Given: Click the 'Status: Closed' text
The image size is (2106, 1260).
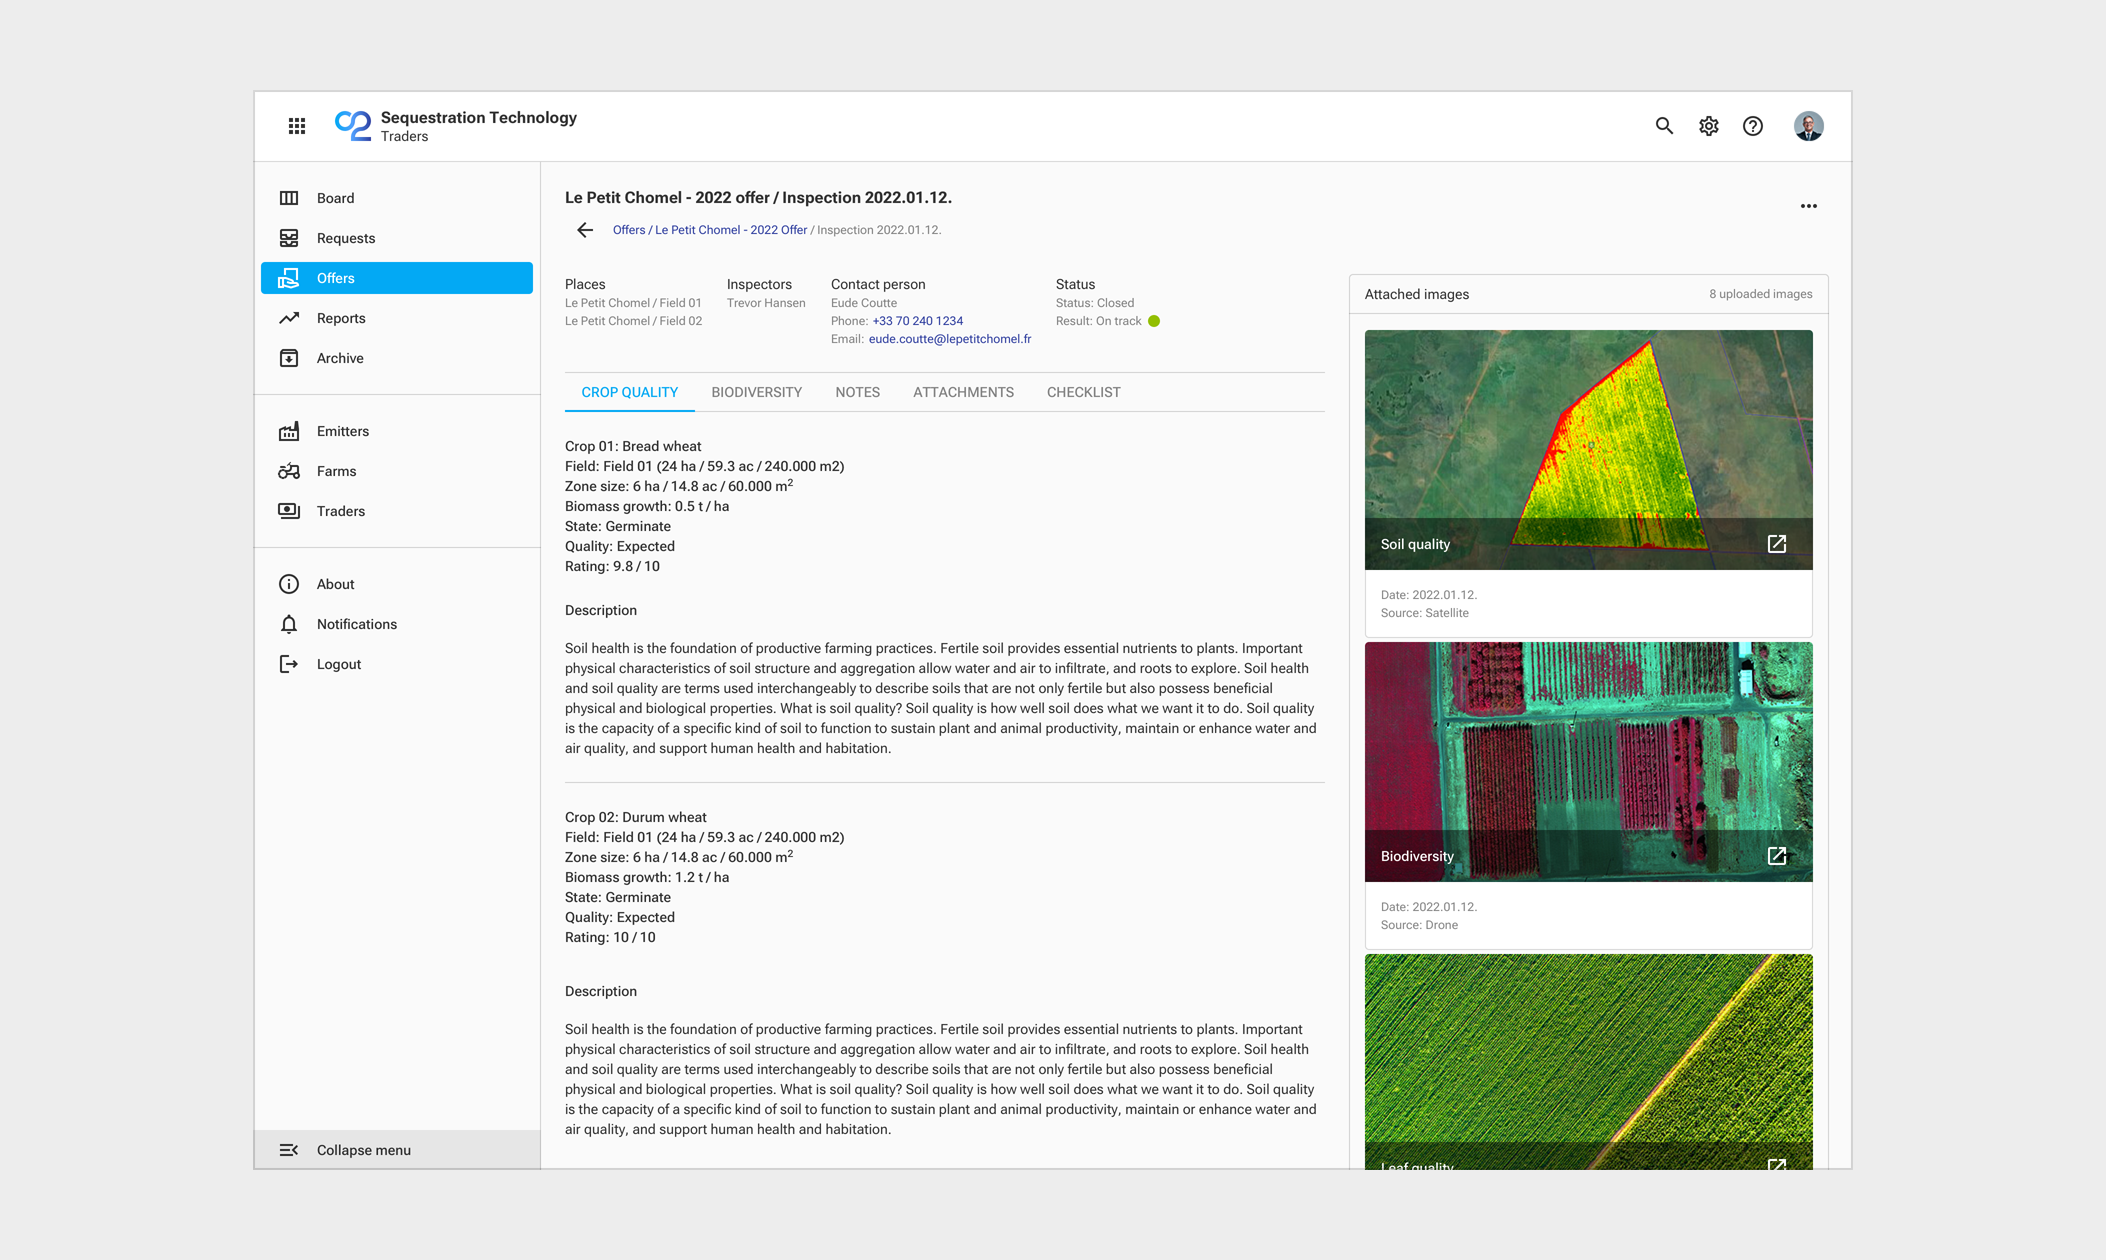Looking at the screenshot, I should 1095,303.
